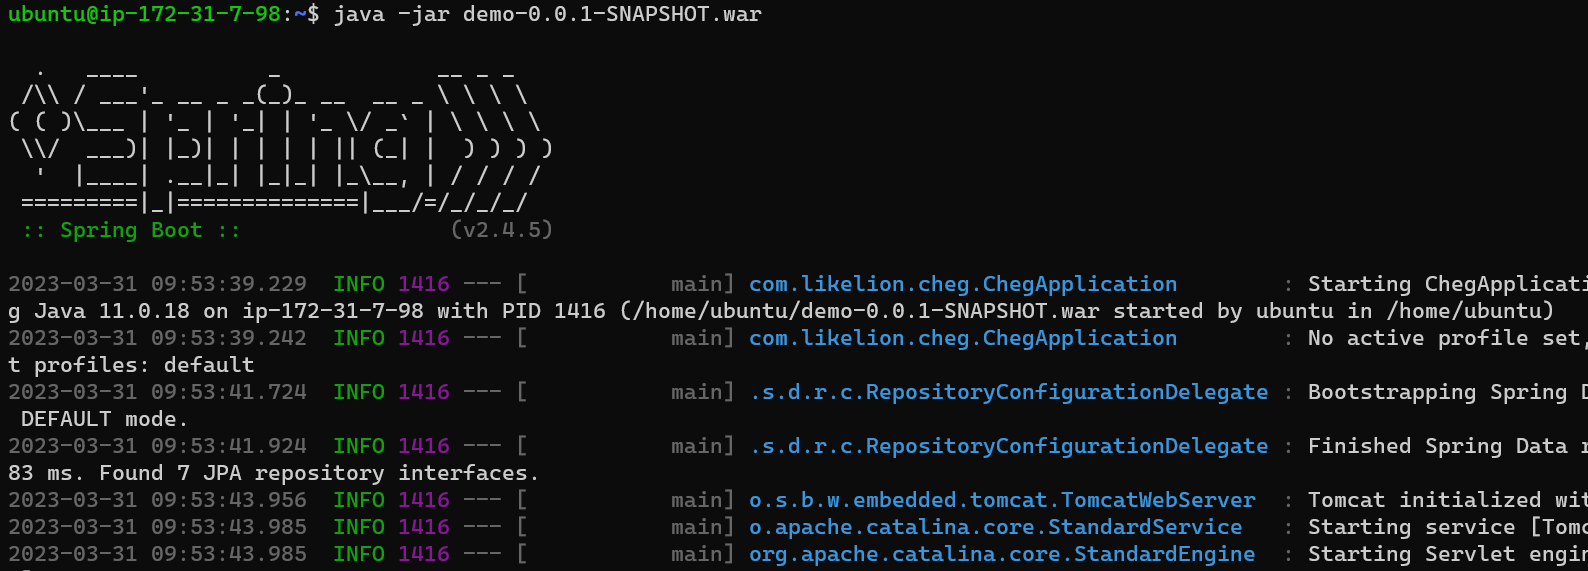Click the o.apache.catalina.core.StandardService logger name

pos(996,527)
